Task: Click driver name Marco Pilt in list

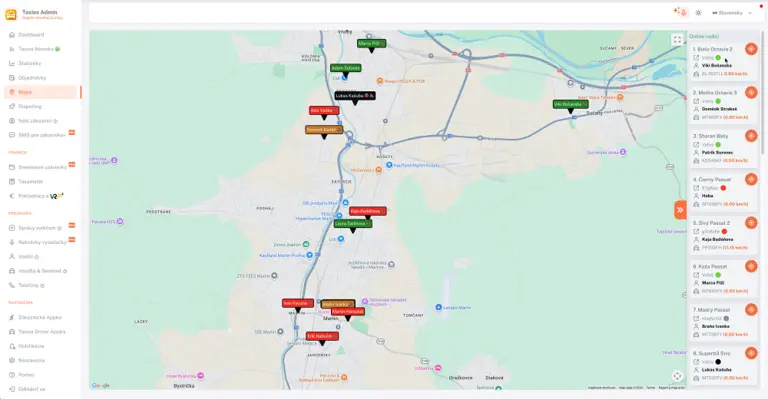Action: pos(713,283)
